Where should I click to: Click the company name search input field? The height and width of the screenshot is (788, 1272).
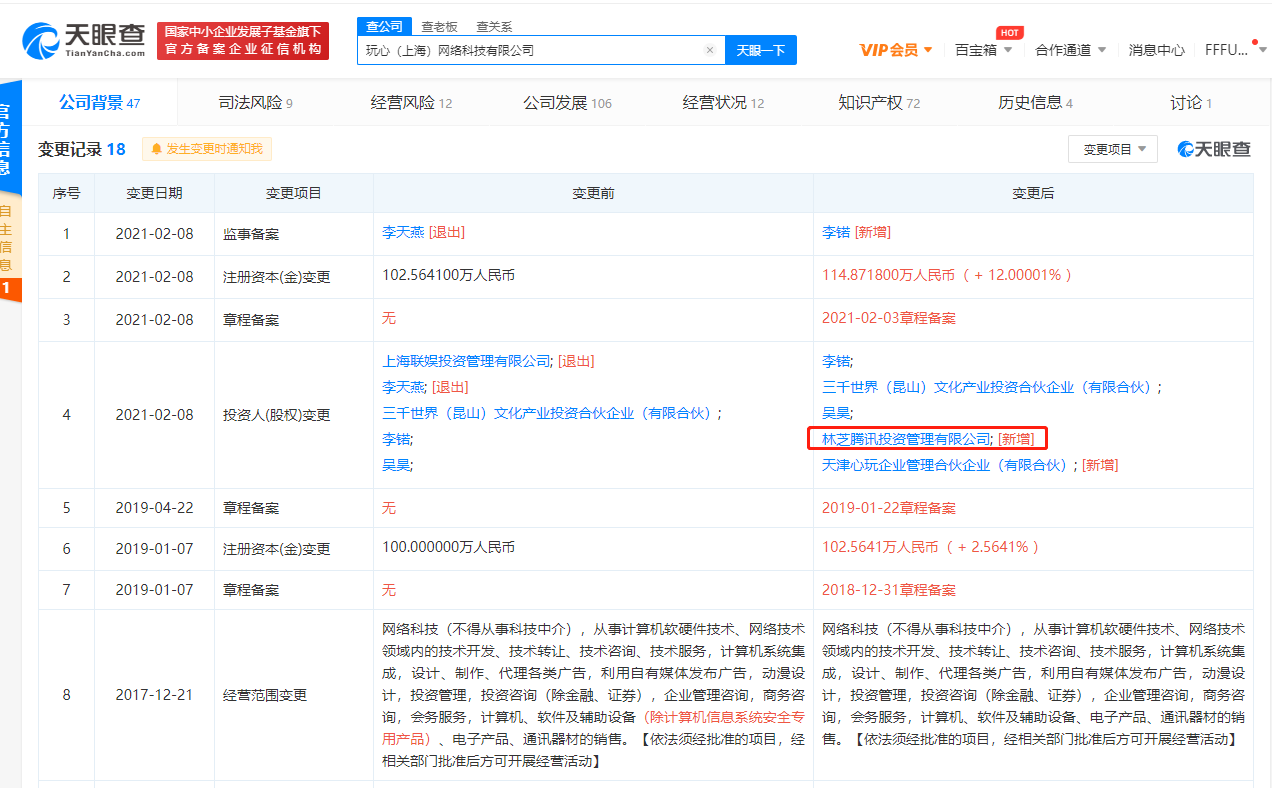(x=530, y=50)
